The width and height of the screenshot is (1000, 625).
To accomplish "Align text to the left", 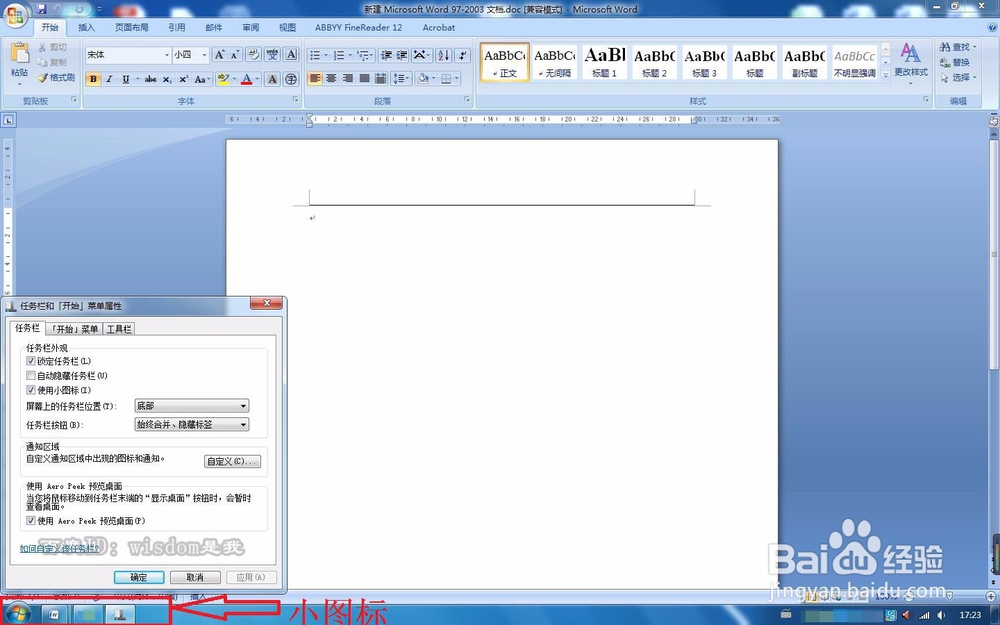I will [x=315, y=78].
